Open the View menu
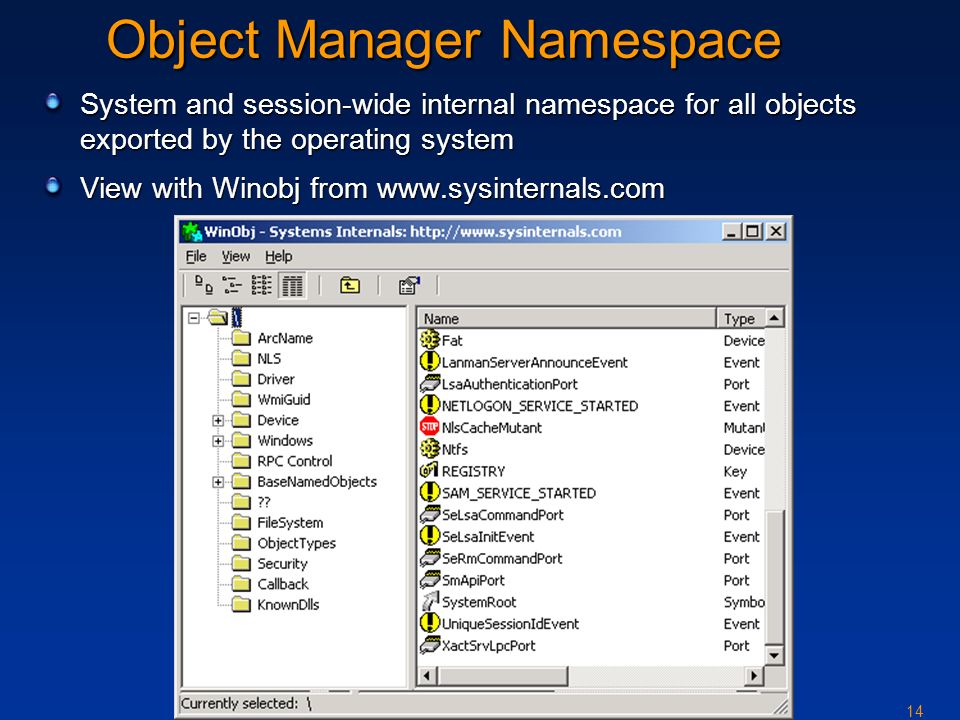Viewport: 960px width, 720px height. pyautogui.click(x=236, y=256)
